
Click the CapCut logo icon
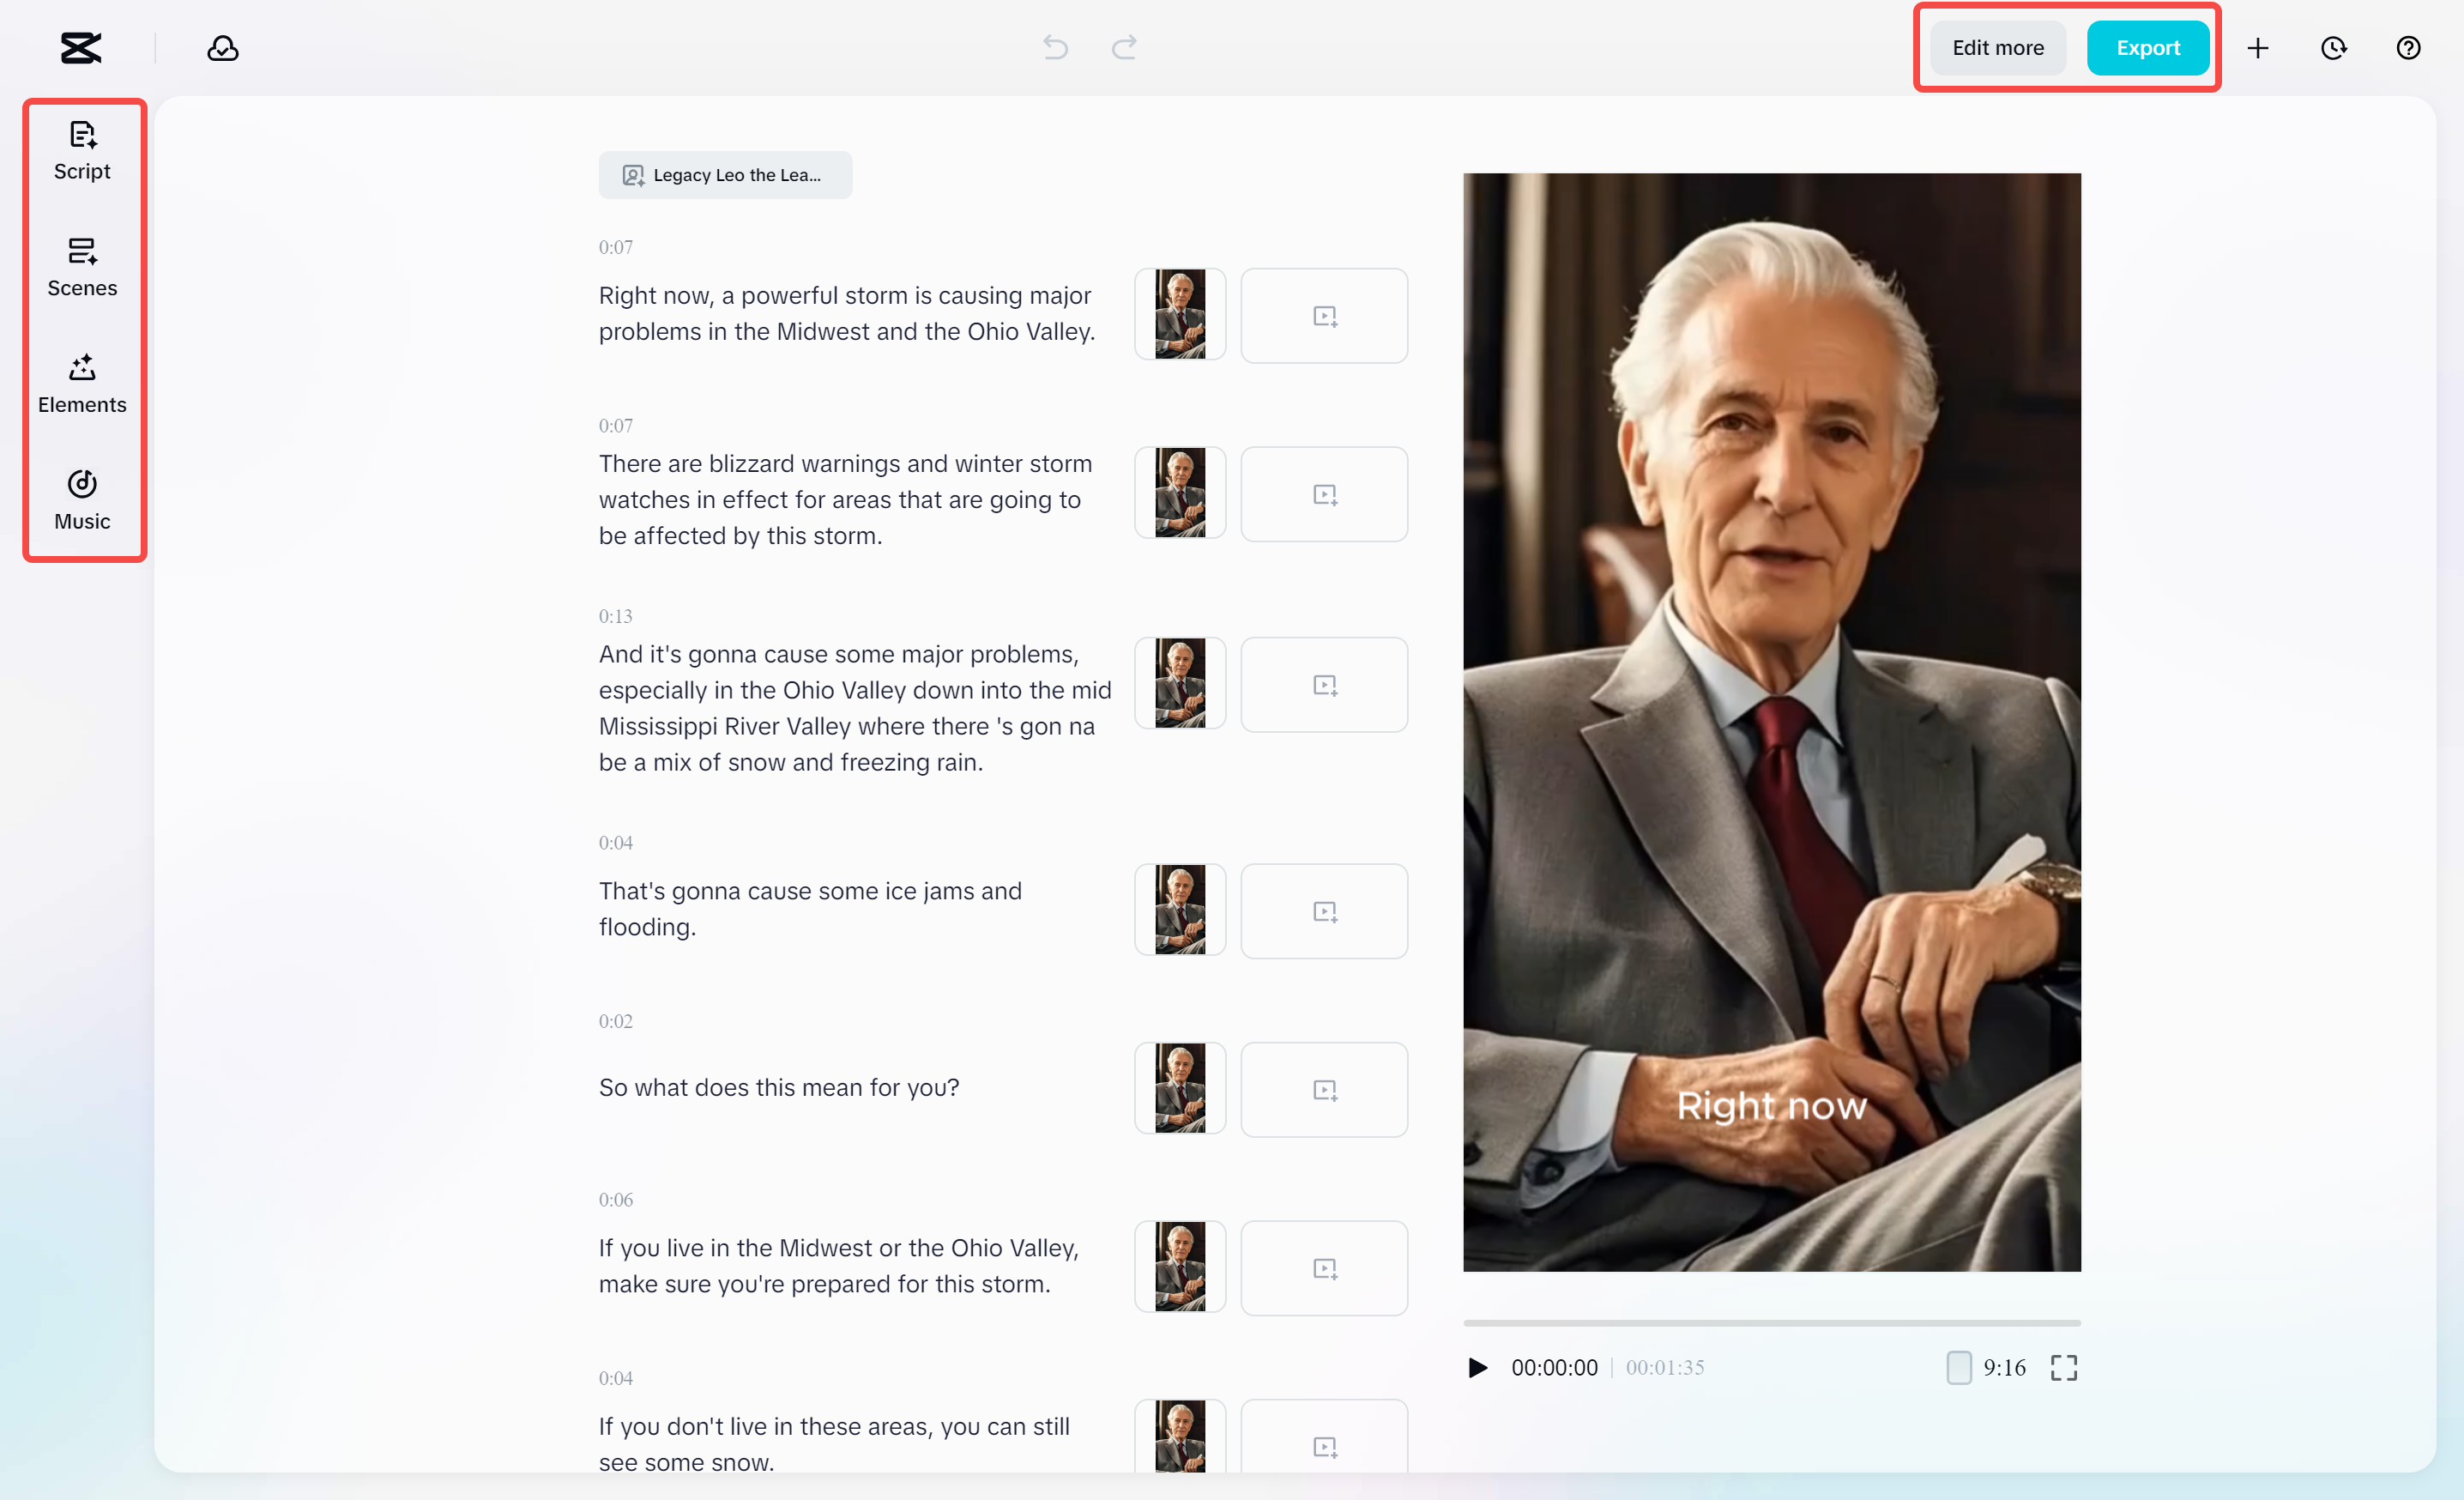tap(81, 48)
